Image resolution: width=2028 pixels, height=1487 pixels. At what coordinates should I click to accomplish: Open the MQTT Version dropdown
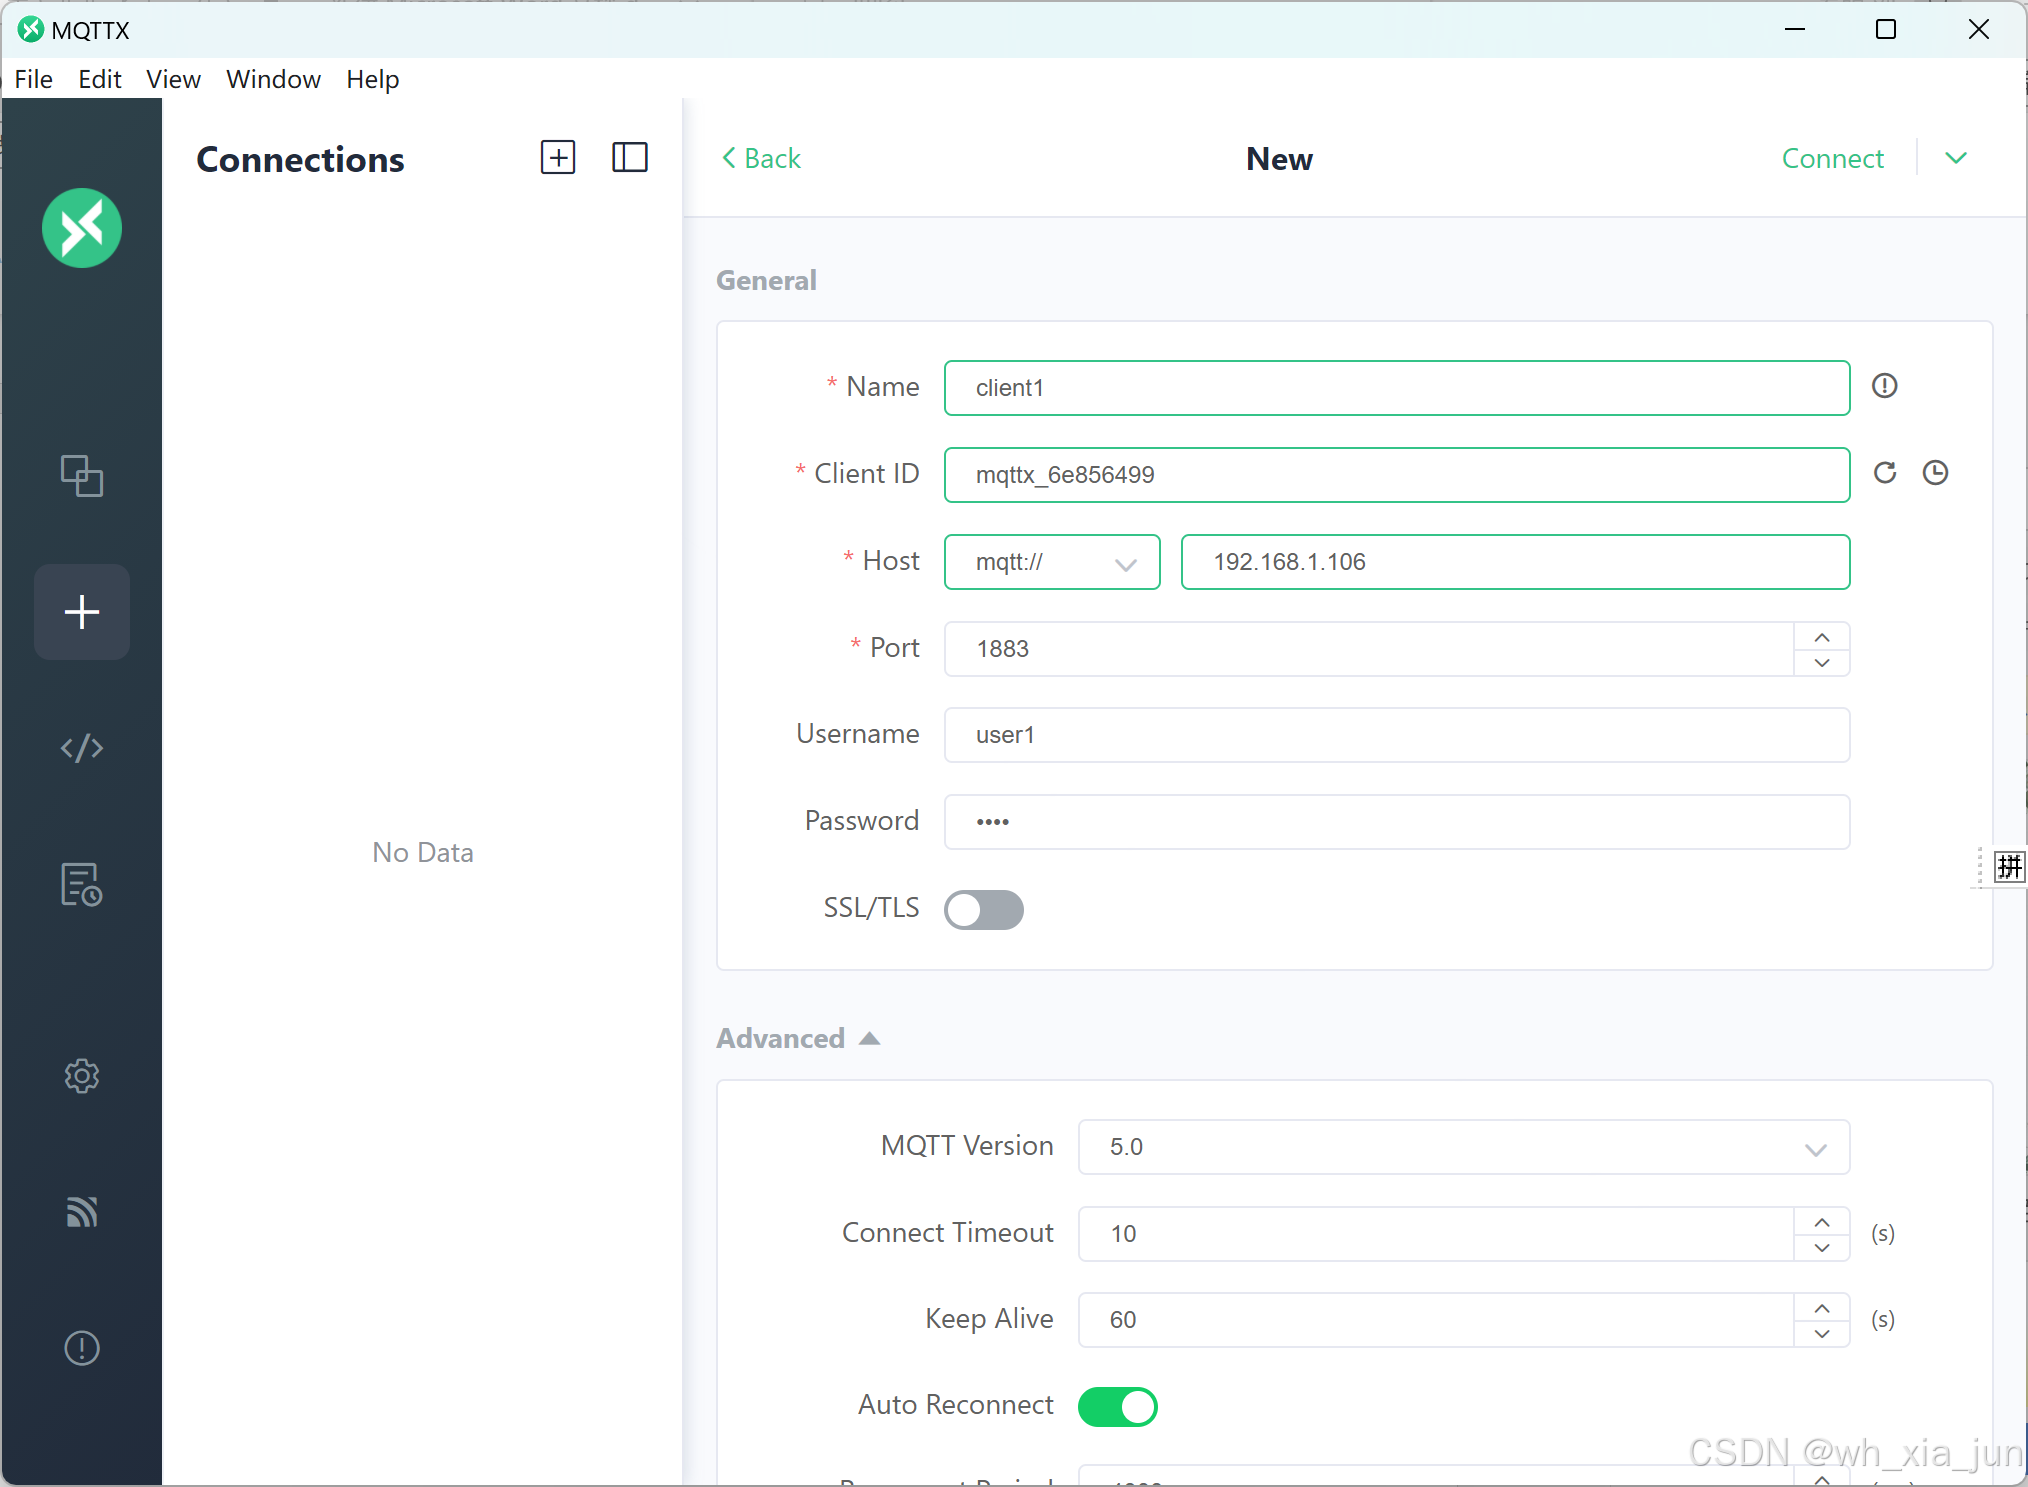(x=1463, y=1147)
